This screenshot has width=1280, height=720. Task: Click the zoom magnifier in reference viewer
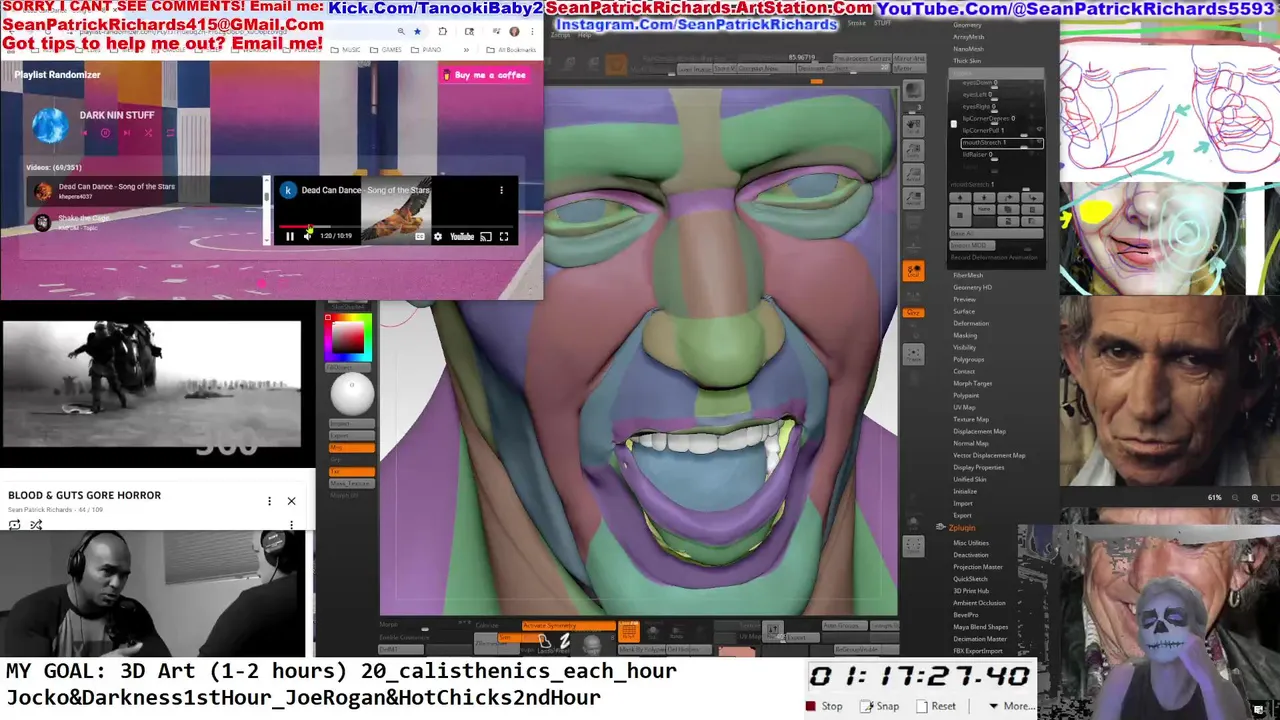click(x=1255, y=497)
